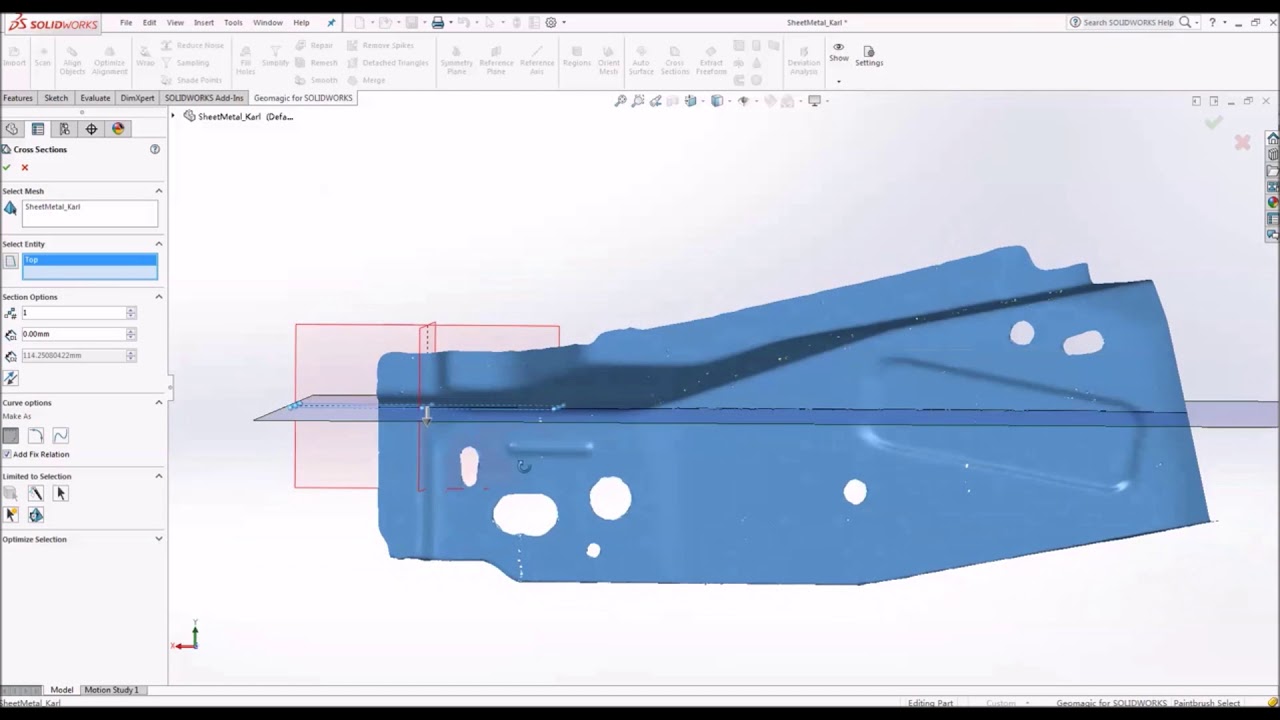Click the number of sections field
Image resolution: width=1280 pixels, height=720 pixels.
[x=73, y=313]
